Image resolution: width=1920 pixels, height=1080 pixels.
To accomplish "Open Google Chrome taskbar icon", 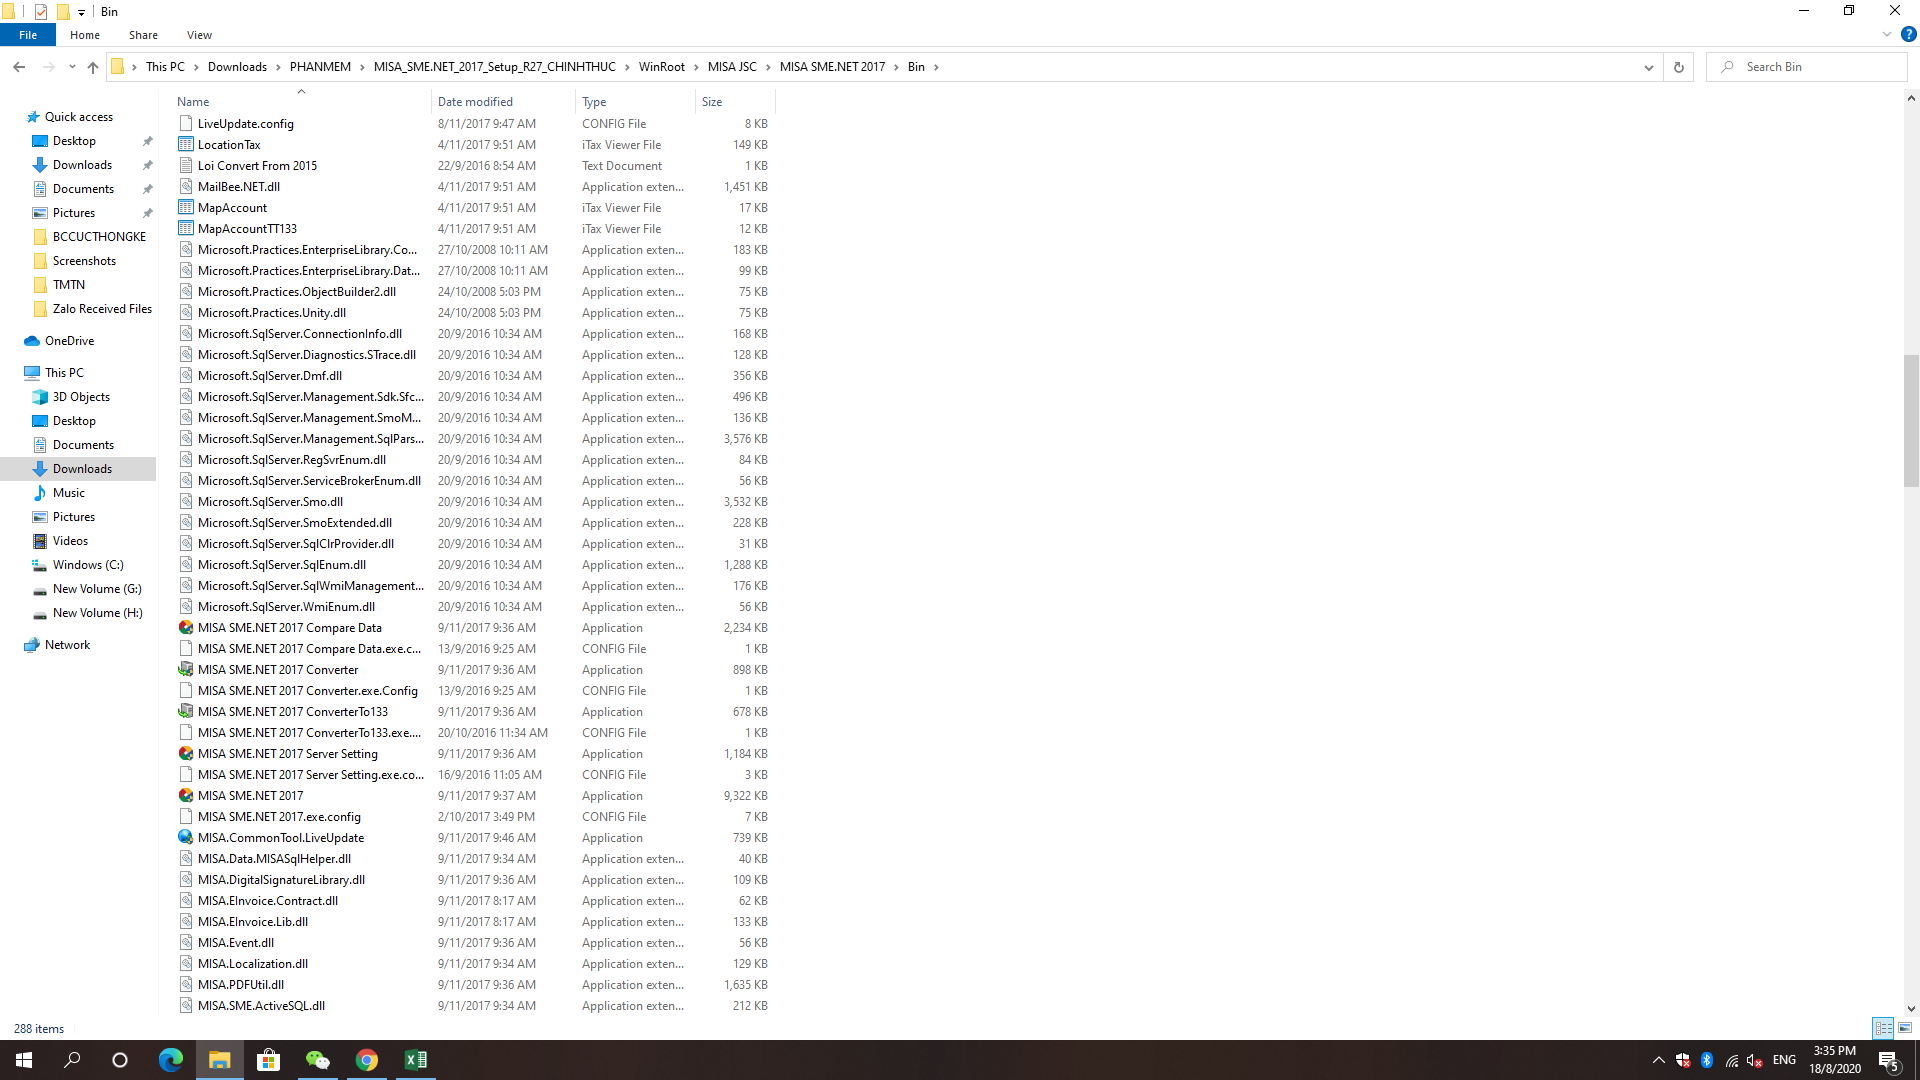I will pos(367,1060).
